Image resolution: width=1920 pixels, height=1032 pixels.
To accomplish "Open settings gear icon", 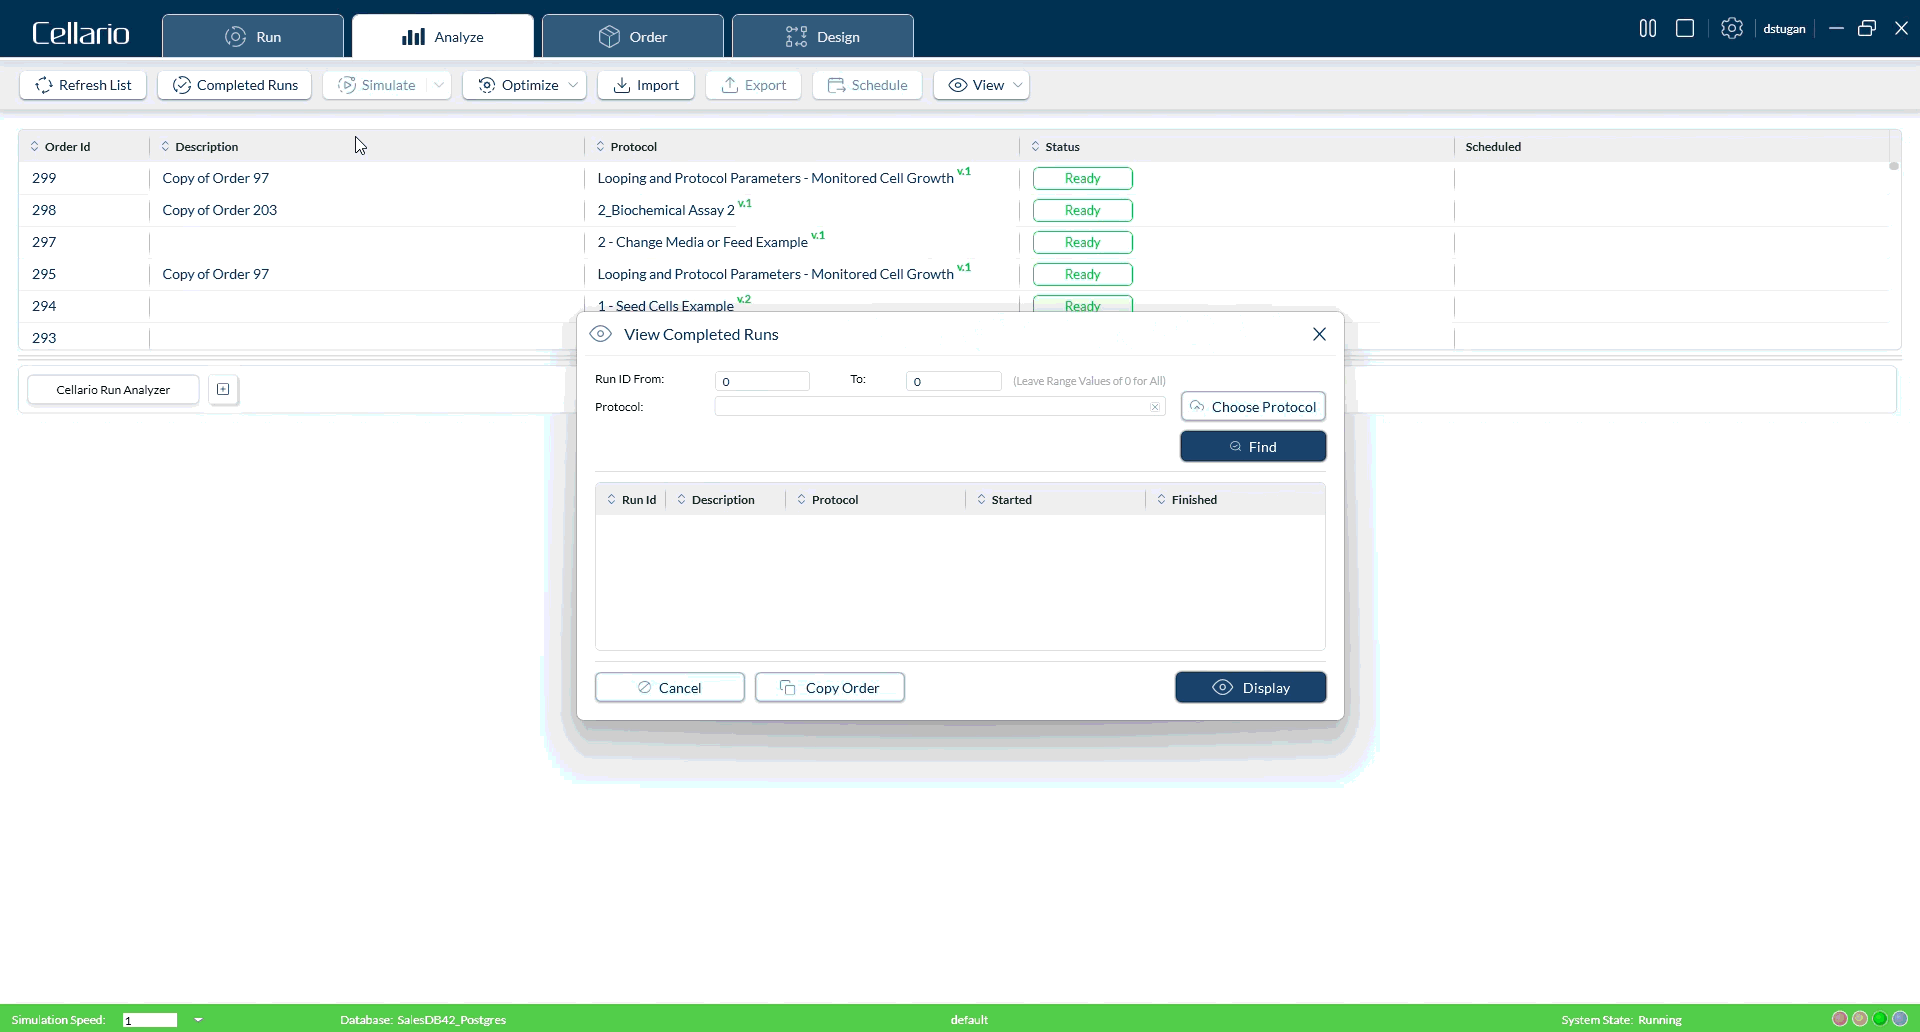I will (x=1732, y=28).
